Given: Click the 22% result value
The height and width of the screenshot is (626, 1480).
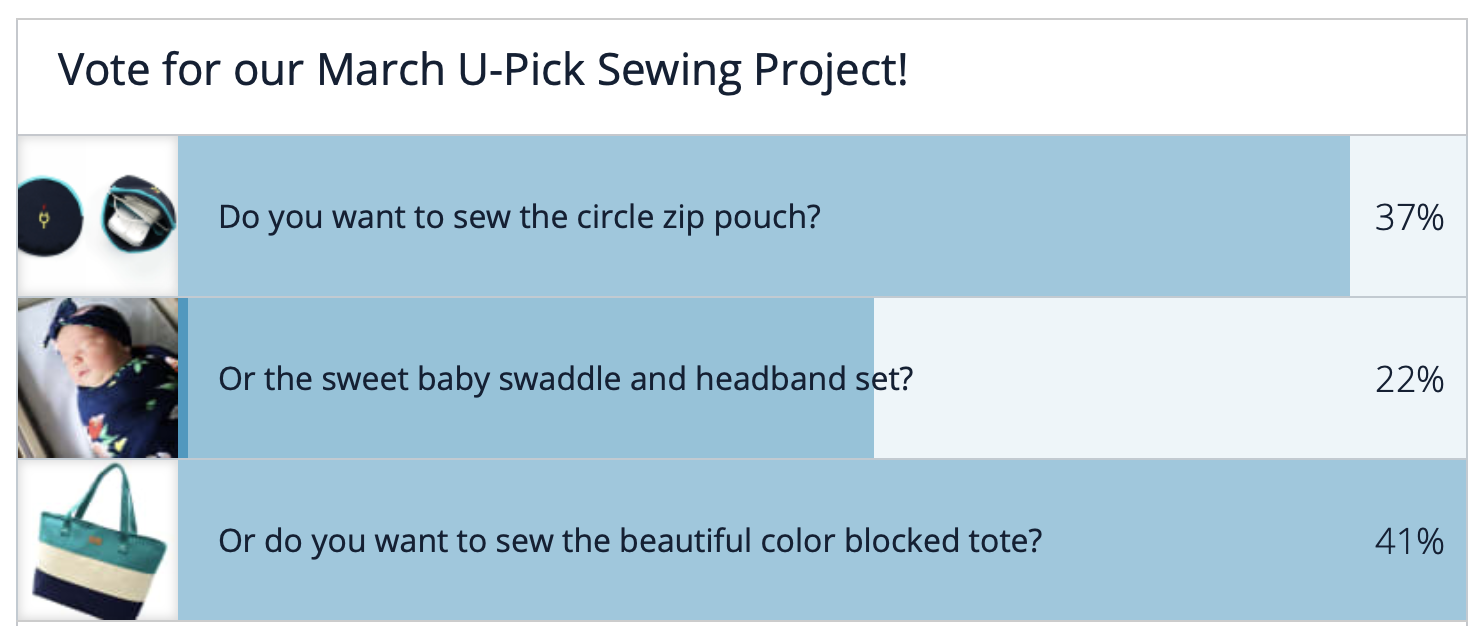Looking at the screenshot, I should tap(1409, 379).
